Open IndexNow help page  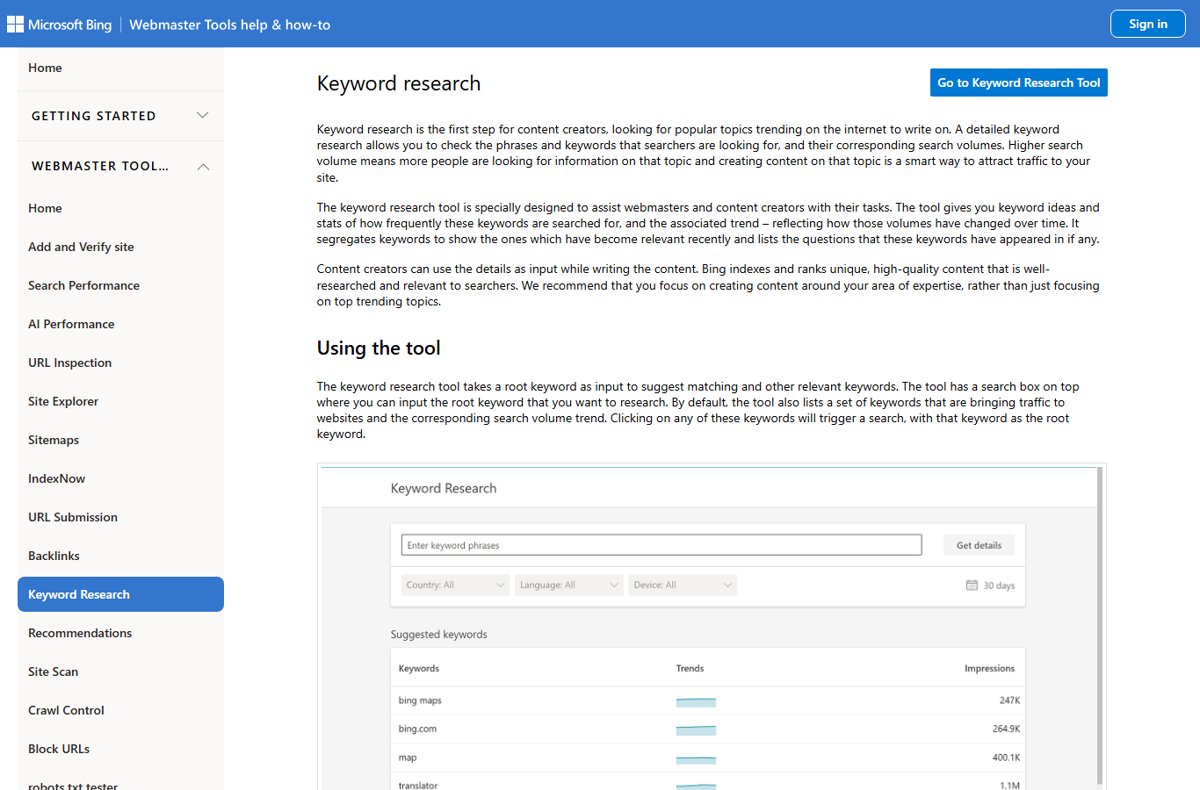[x=57, y=478]
